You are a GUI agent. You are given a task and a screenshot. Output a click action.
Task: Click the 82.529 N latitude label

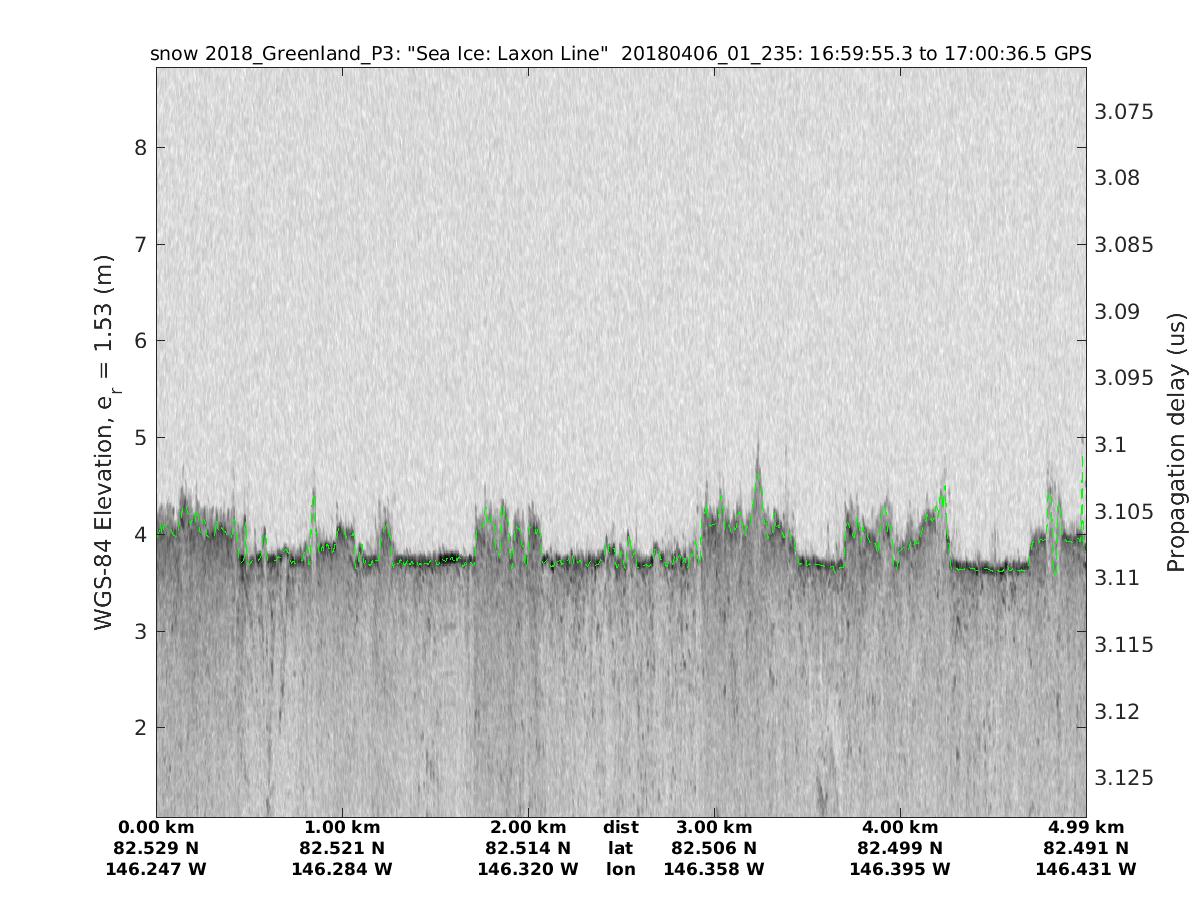(156, 849)
